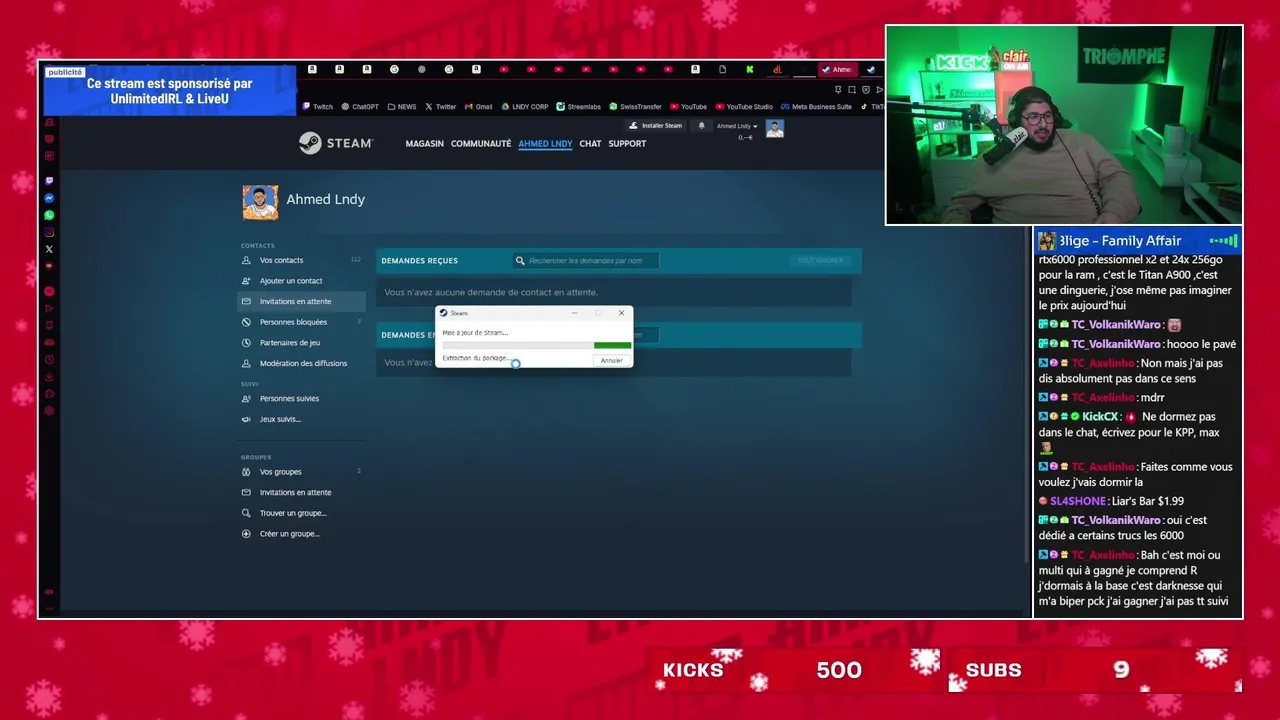Select Personnes suivies
1280x720 pixels.
pyautogui.click(x=301, y=398)
